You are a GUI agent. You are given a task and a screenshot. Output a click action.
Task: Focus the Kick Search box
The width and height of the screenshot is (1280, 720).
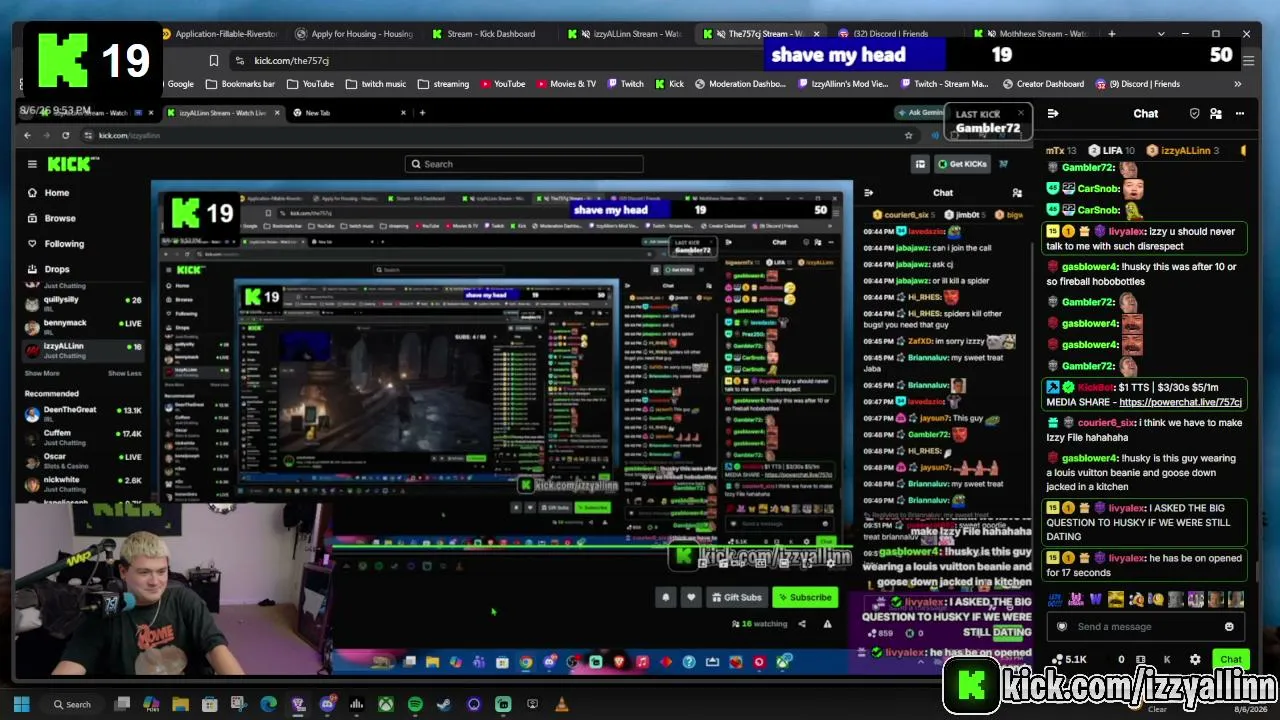[524, 164]
